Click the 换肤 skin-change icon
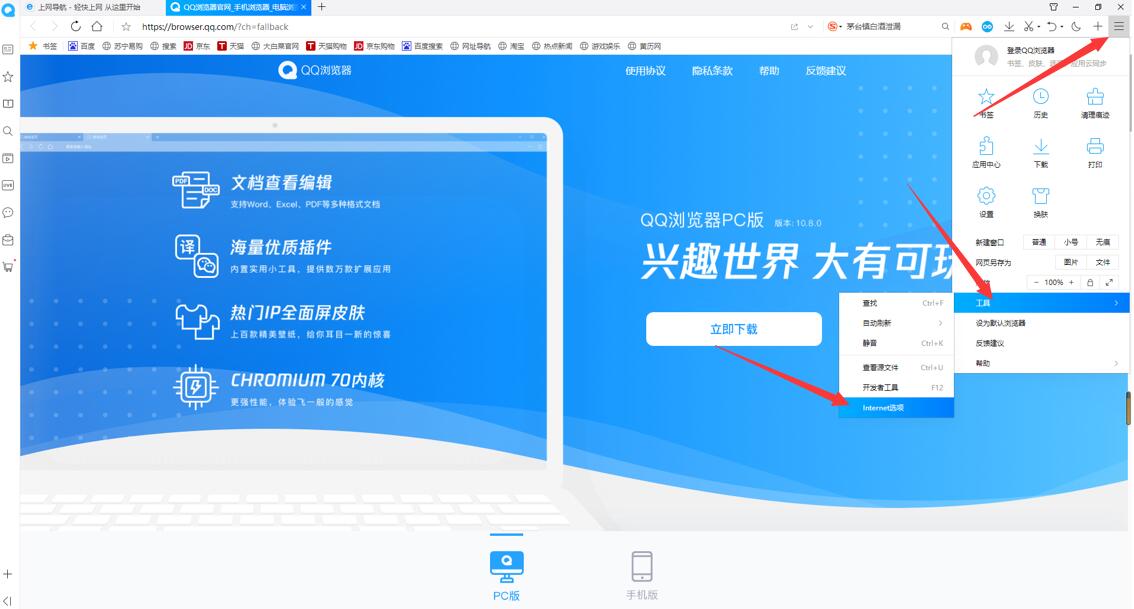 pyautogui.click(x=1040, y=198)
